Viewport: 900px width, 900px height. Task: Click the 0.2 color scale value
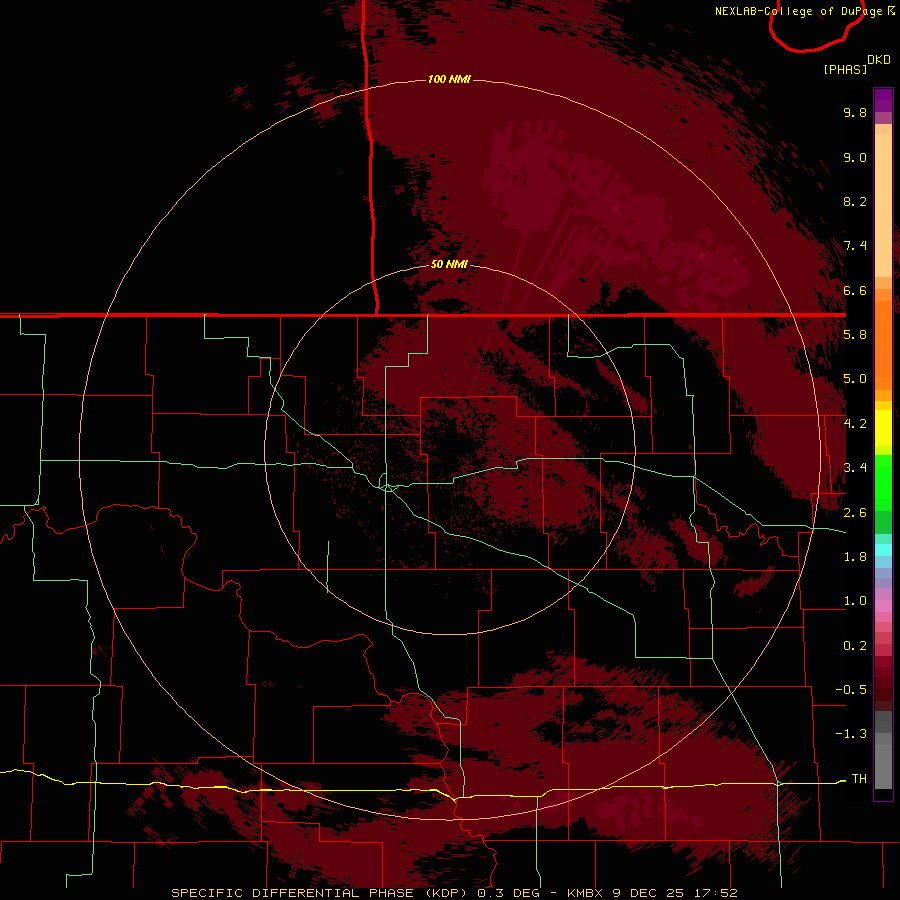855,646
